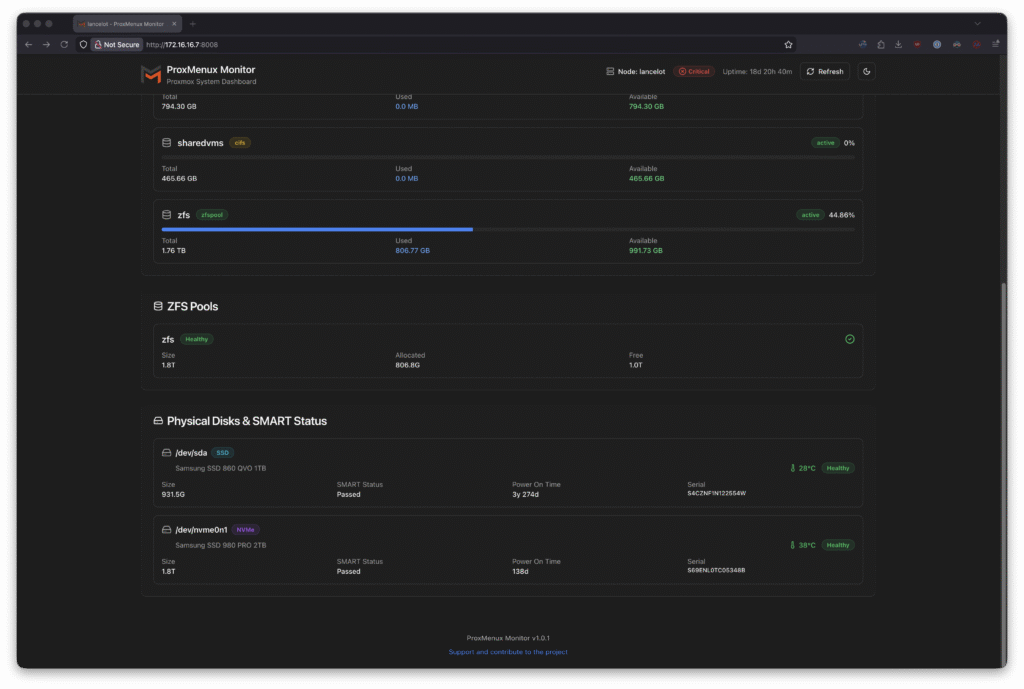Open the browser hamburger menu
Image resolution: width=1024 pixels, height=689 pixels.
coord(995,44)
